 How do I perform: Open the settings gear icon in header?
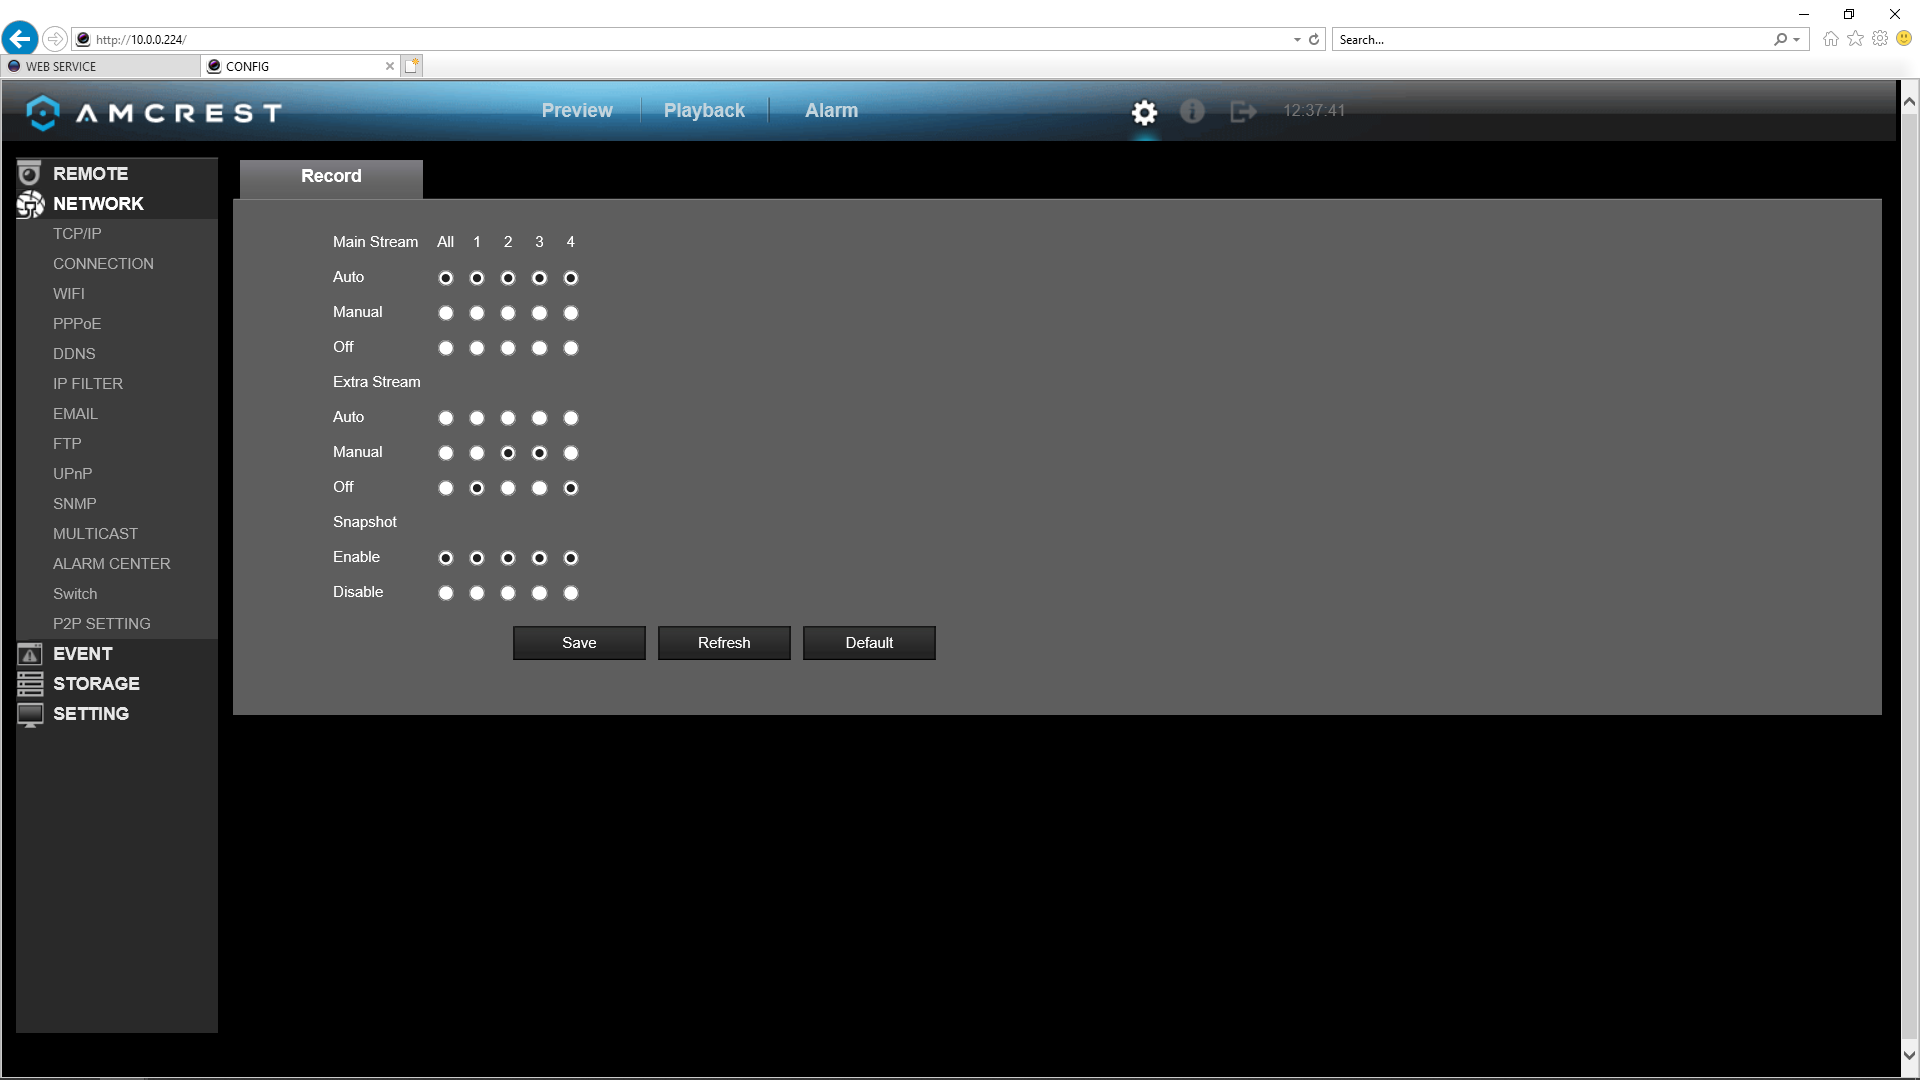coord(1144,112)
